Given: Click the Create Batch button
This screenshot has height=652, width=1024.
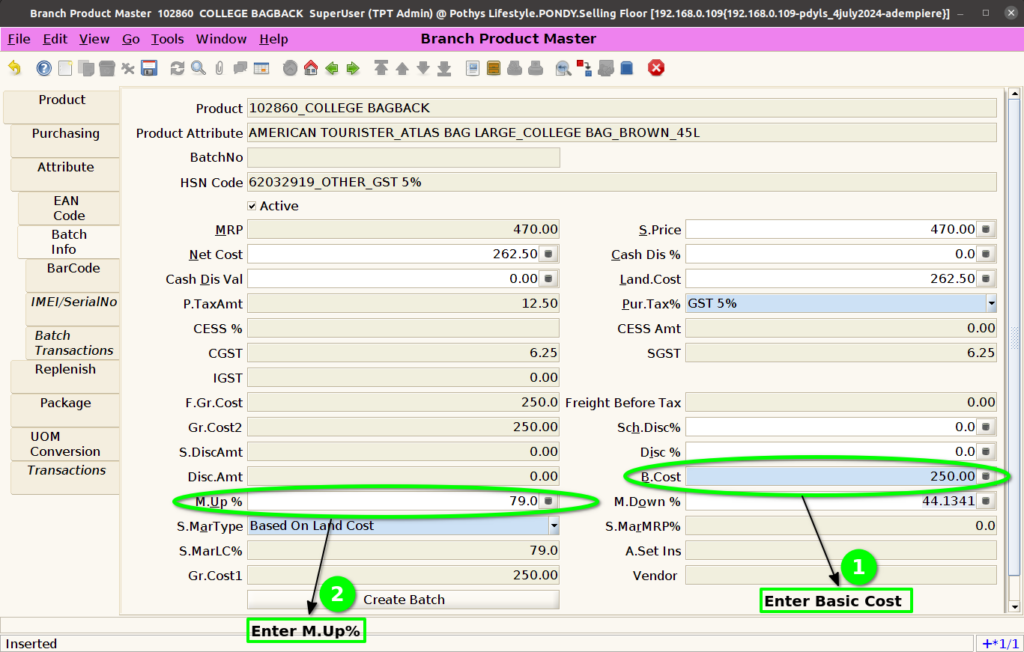Looking at the screenshot, I should point(404,600).
